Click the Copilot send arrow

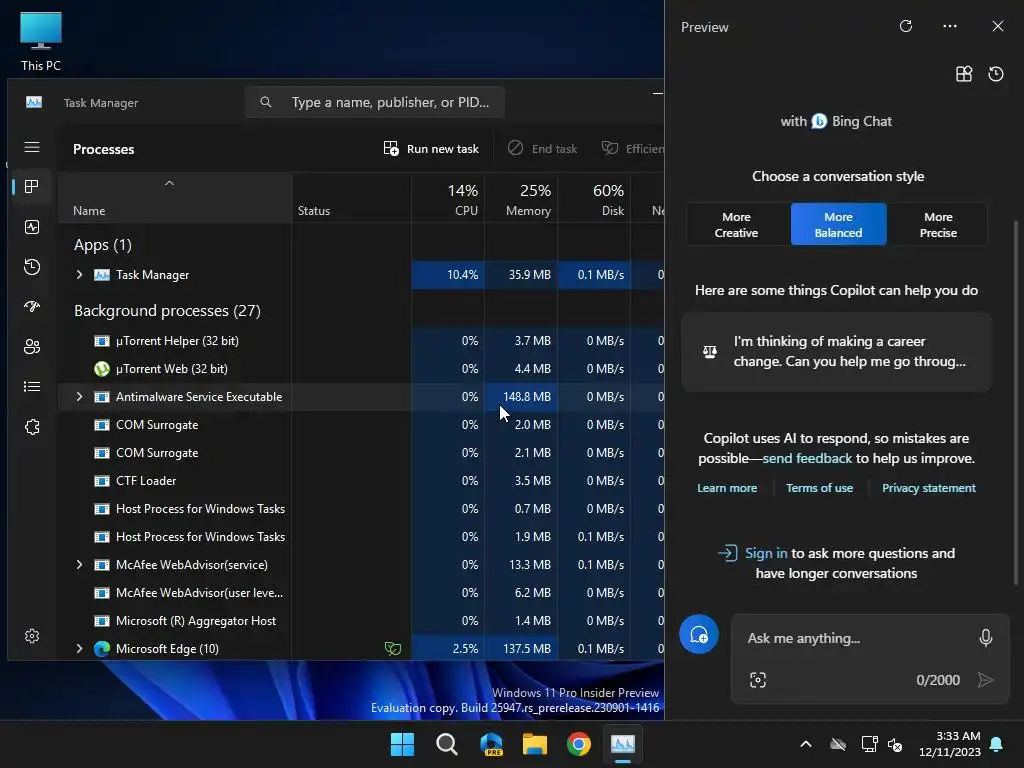tap(985, 680)
